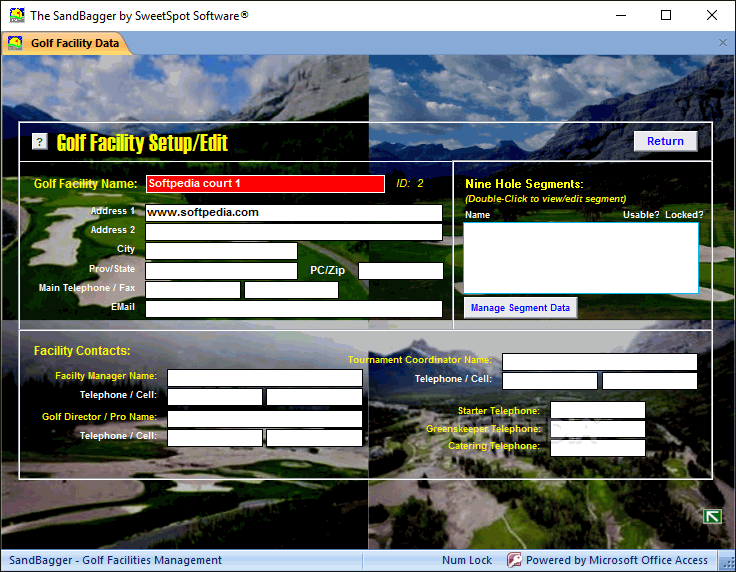Viewport: 736px width, 572px height.
Task: Focus the EMail field
Action: [x=294, y=309]
